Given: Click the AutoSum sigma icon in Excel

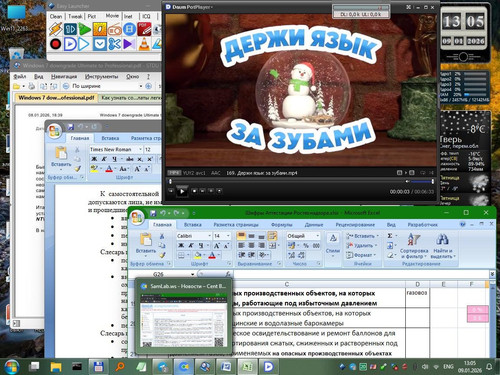Looking at the screenshot, I should [x=390, y=236].
